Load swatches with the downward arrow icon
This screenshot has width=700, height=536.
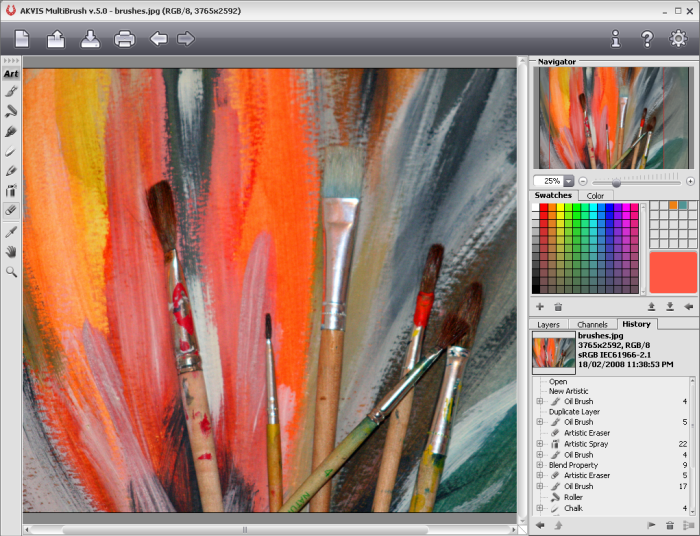click(670, 307)
